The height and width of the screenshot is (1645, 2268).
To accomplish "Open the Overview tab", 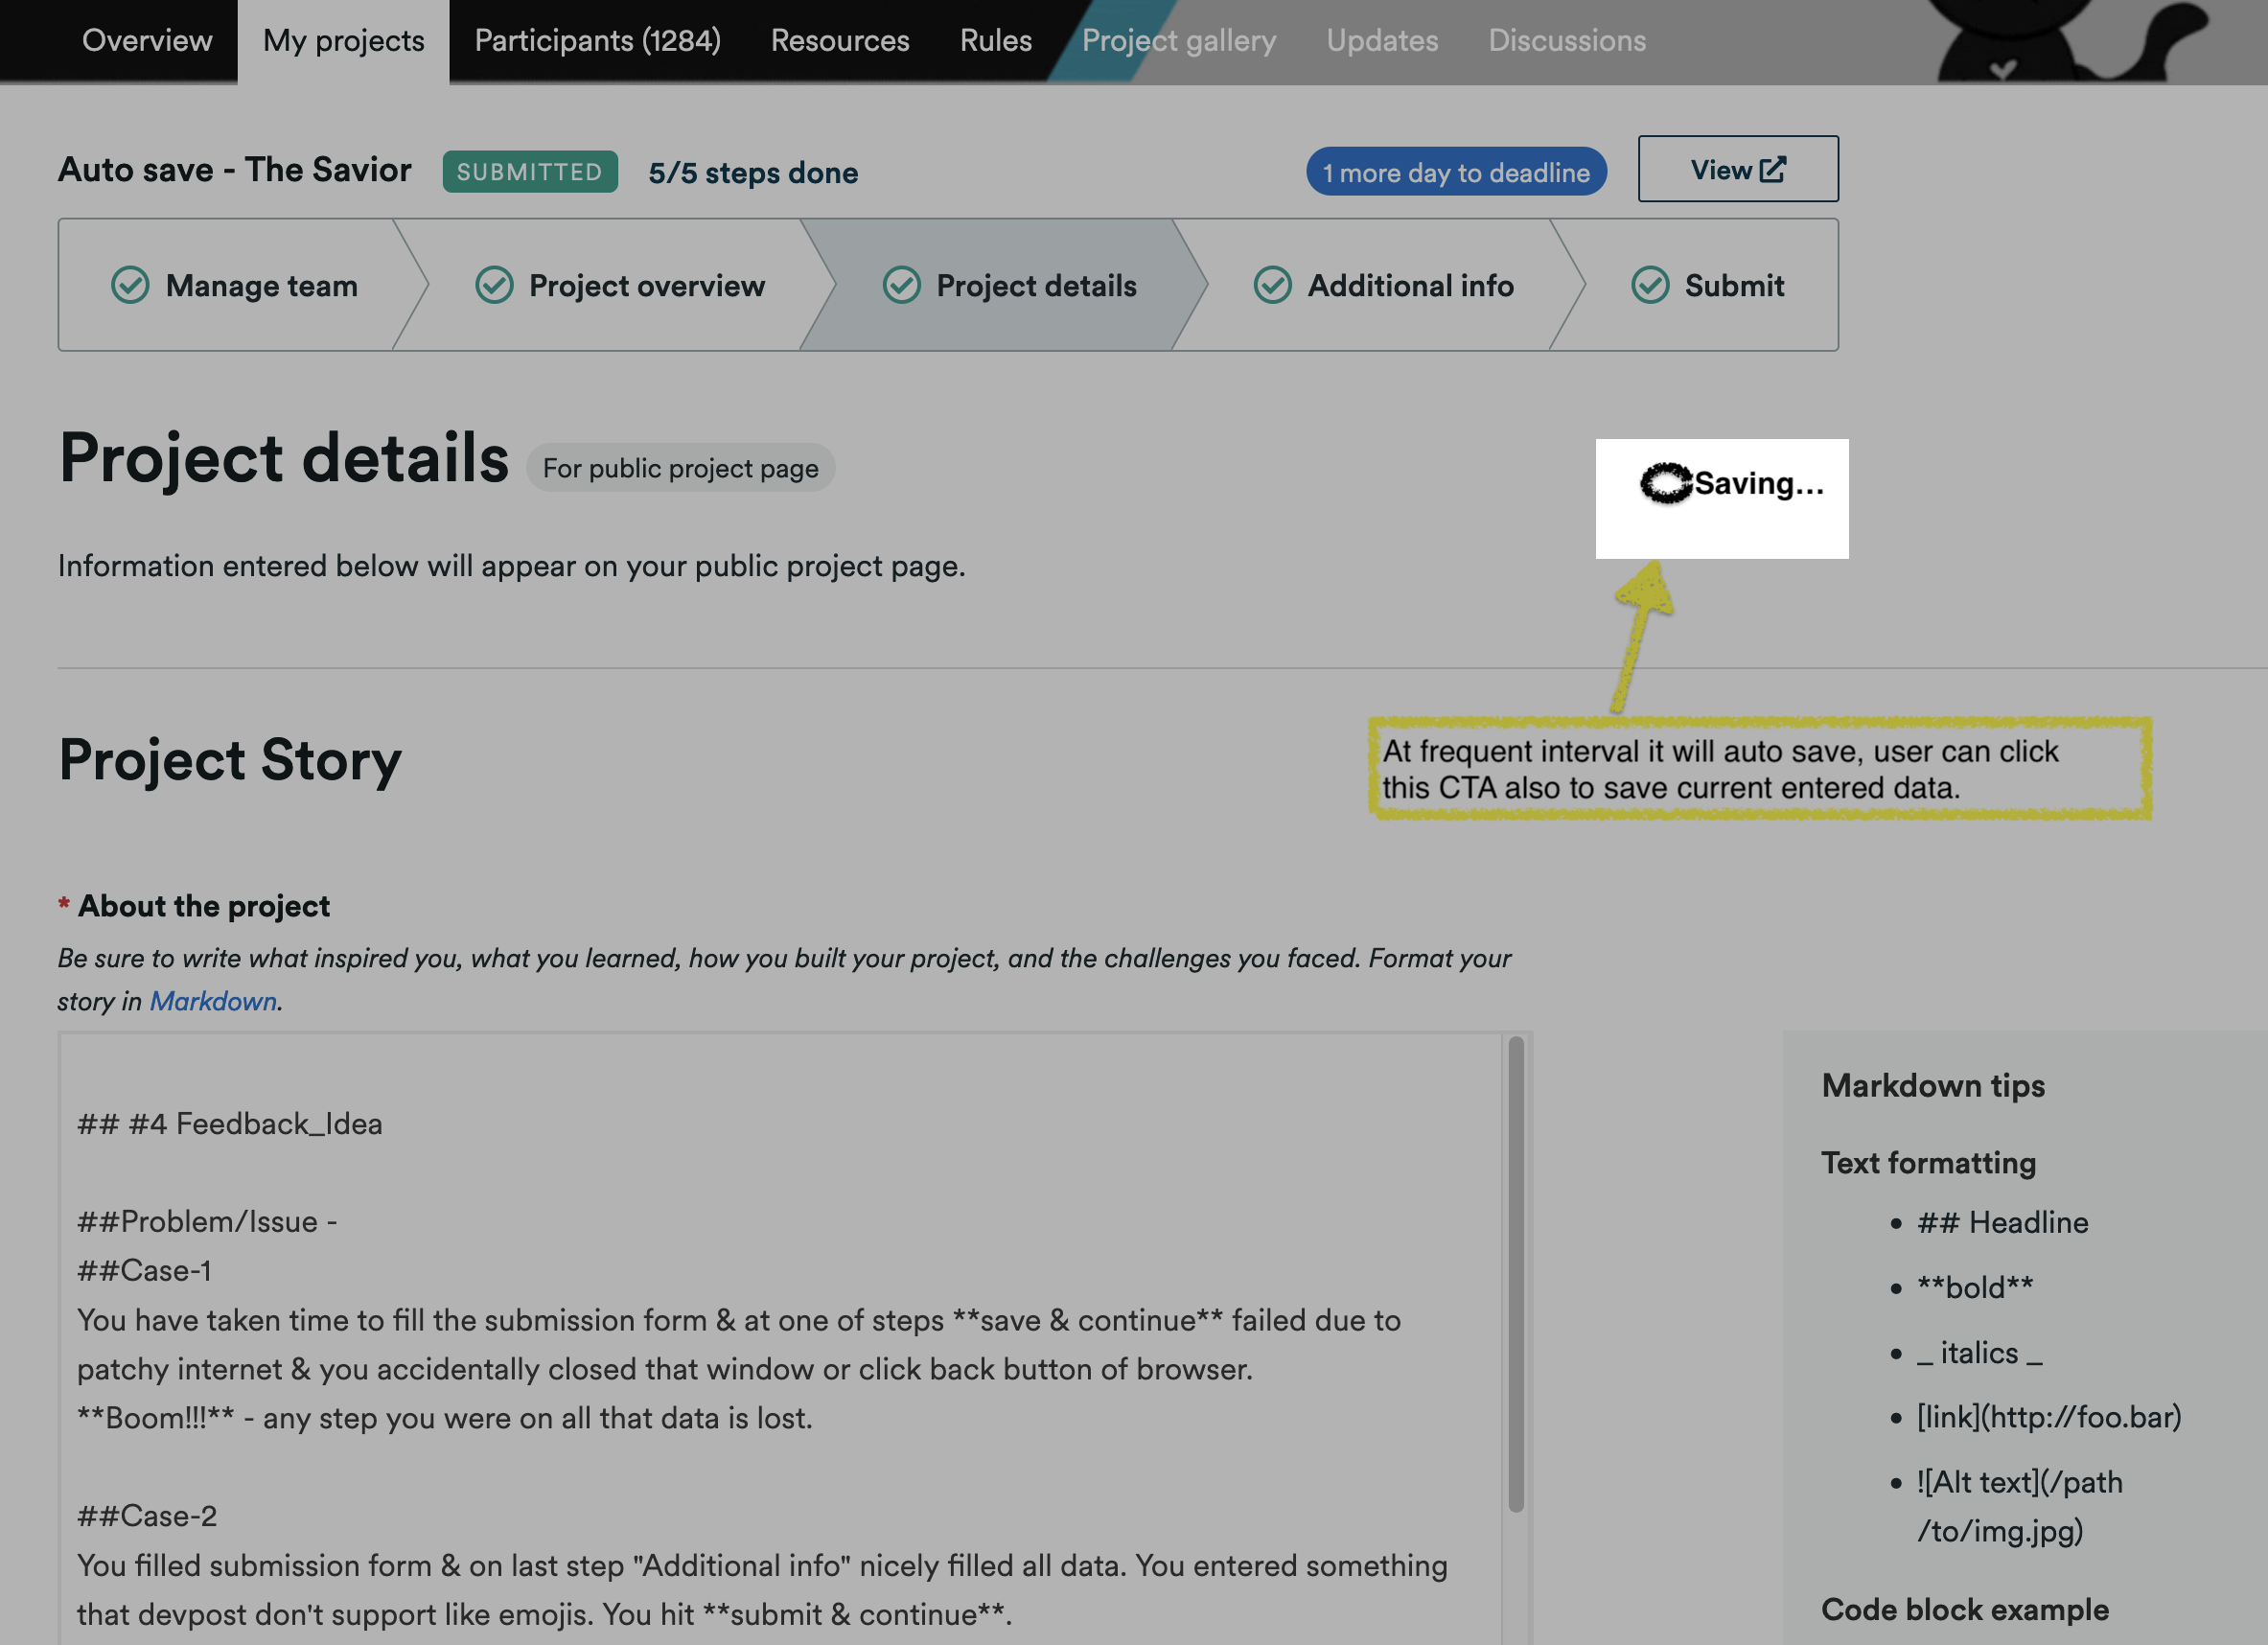I will [147, 40].
